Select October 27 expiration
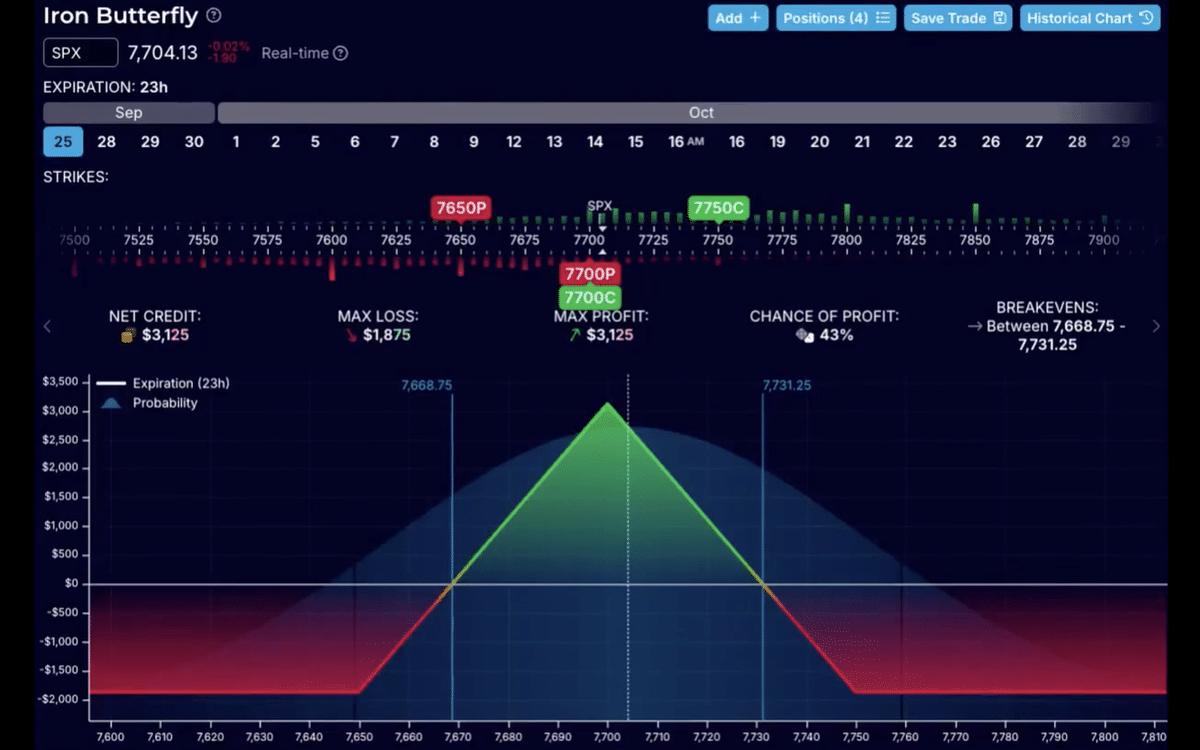 [1034, 142]
